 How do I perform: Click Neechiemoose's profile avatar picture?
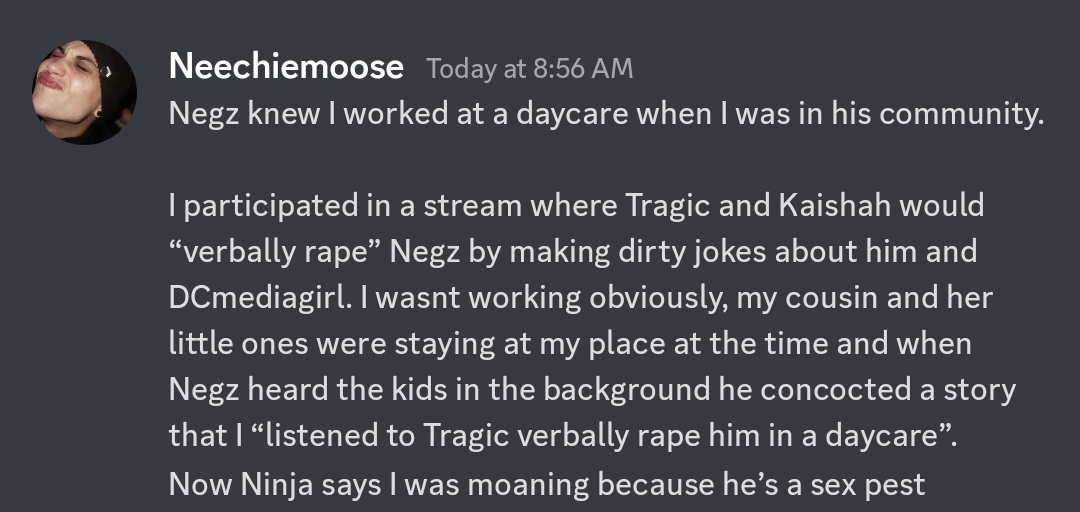85,92
